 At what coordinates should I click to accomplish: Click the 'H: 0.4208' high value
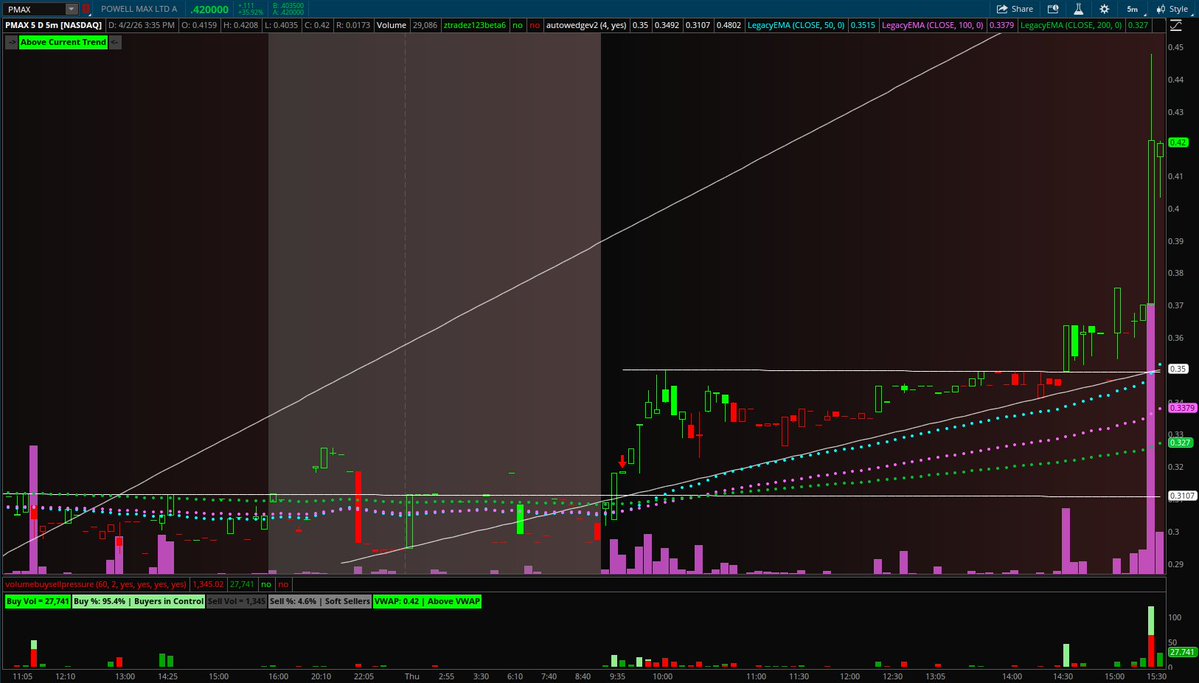click(x=240, y=25)
